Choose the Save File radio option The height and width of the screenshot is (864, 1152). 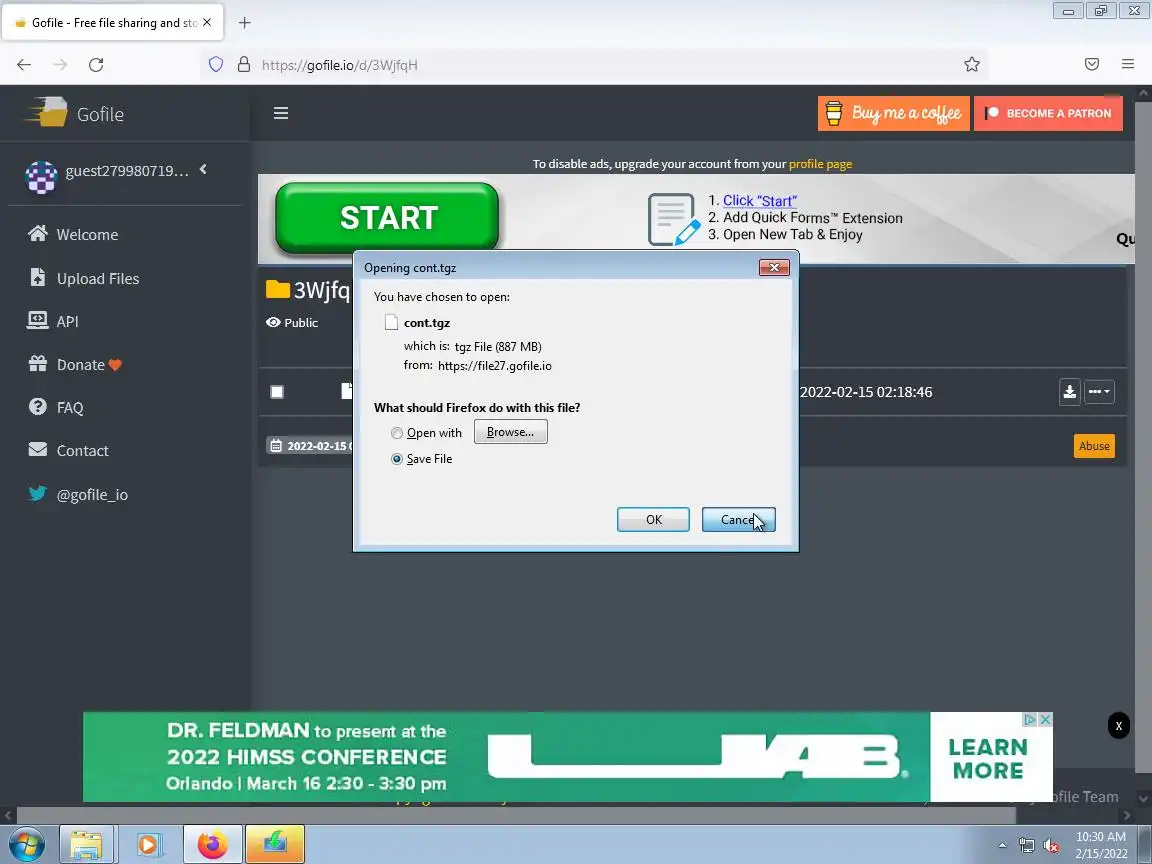(x=397, y=459)
